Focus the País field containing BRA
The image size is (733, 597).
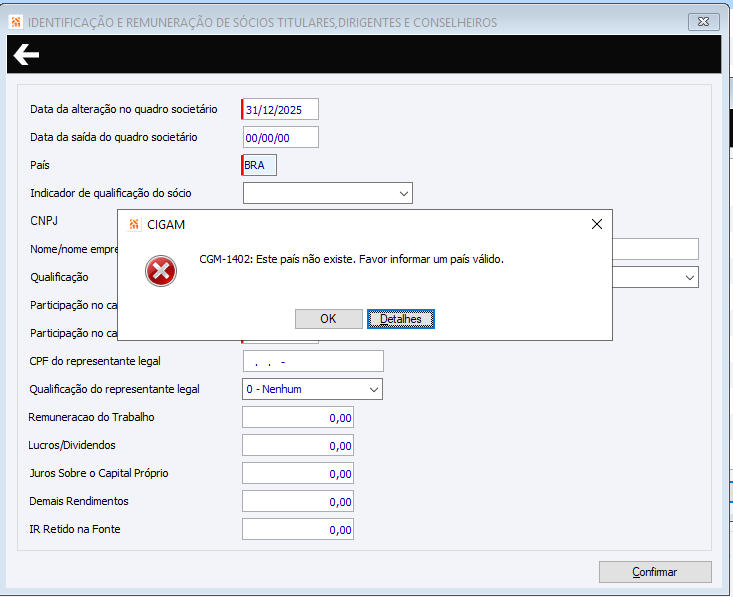click(259, 165)
